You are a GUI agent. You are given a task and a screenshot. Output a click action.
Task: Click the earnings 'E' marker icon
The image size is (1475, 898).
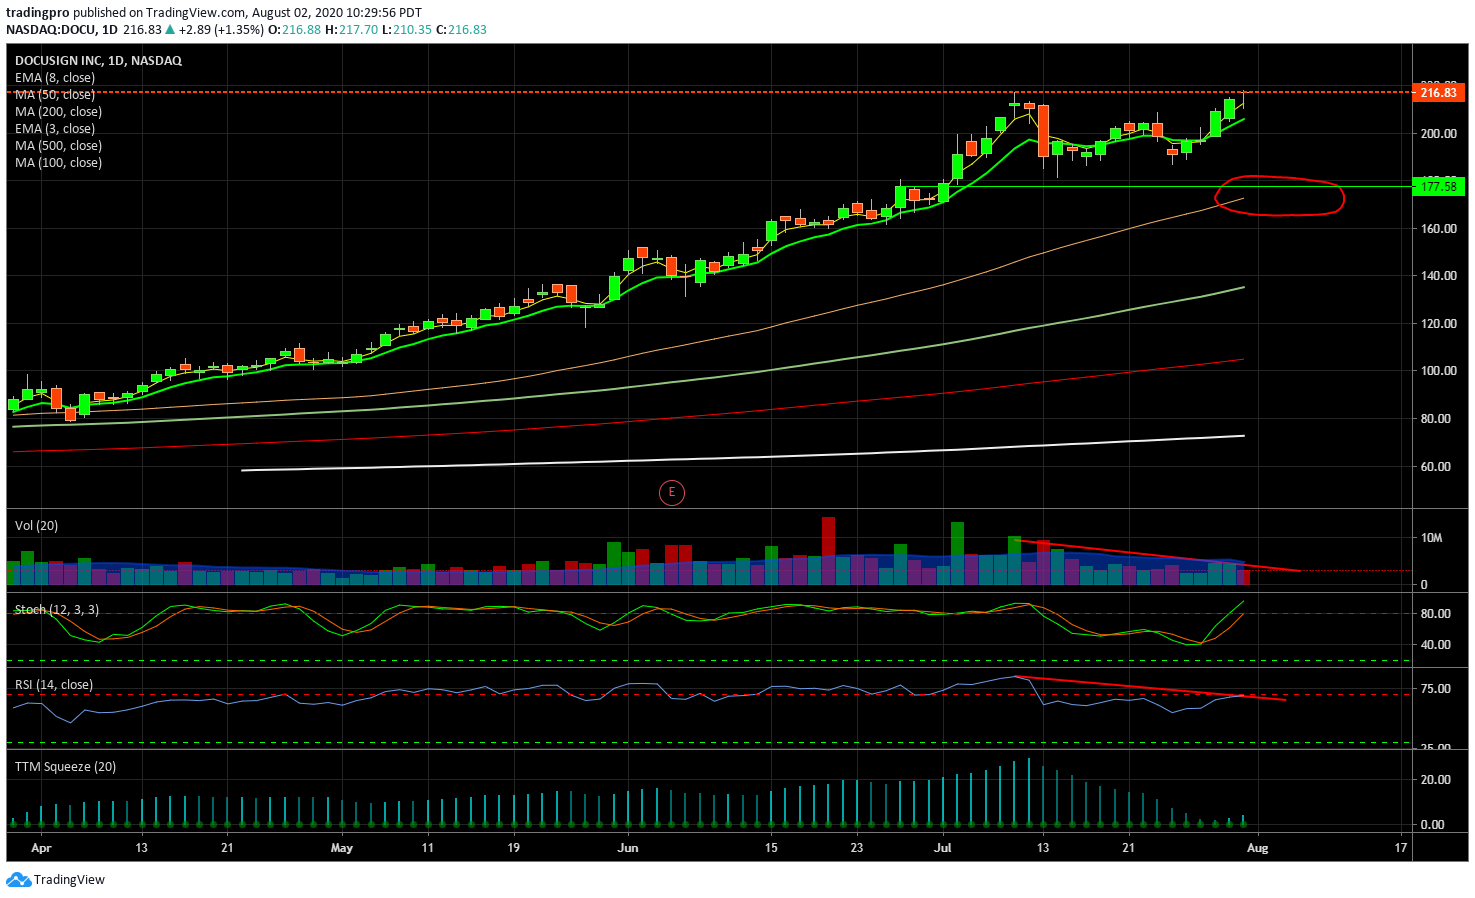672,492
